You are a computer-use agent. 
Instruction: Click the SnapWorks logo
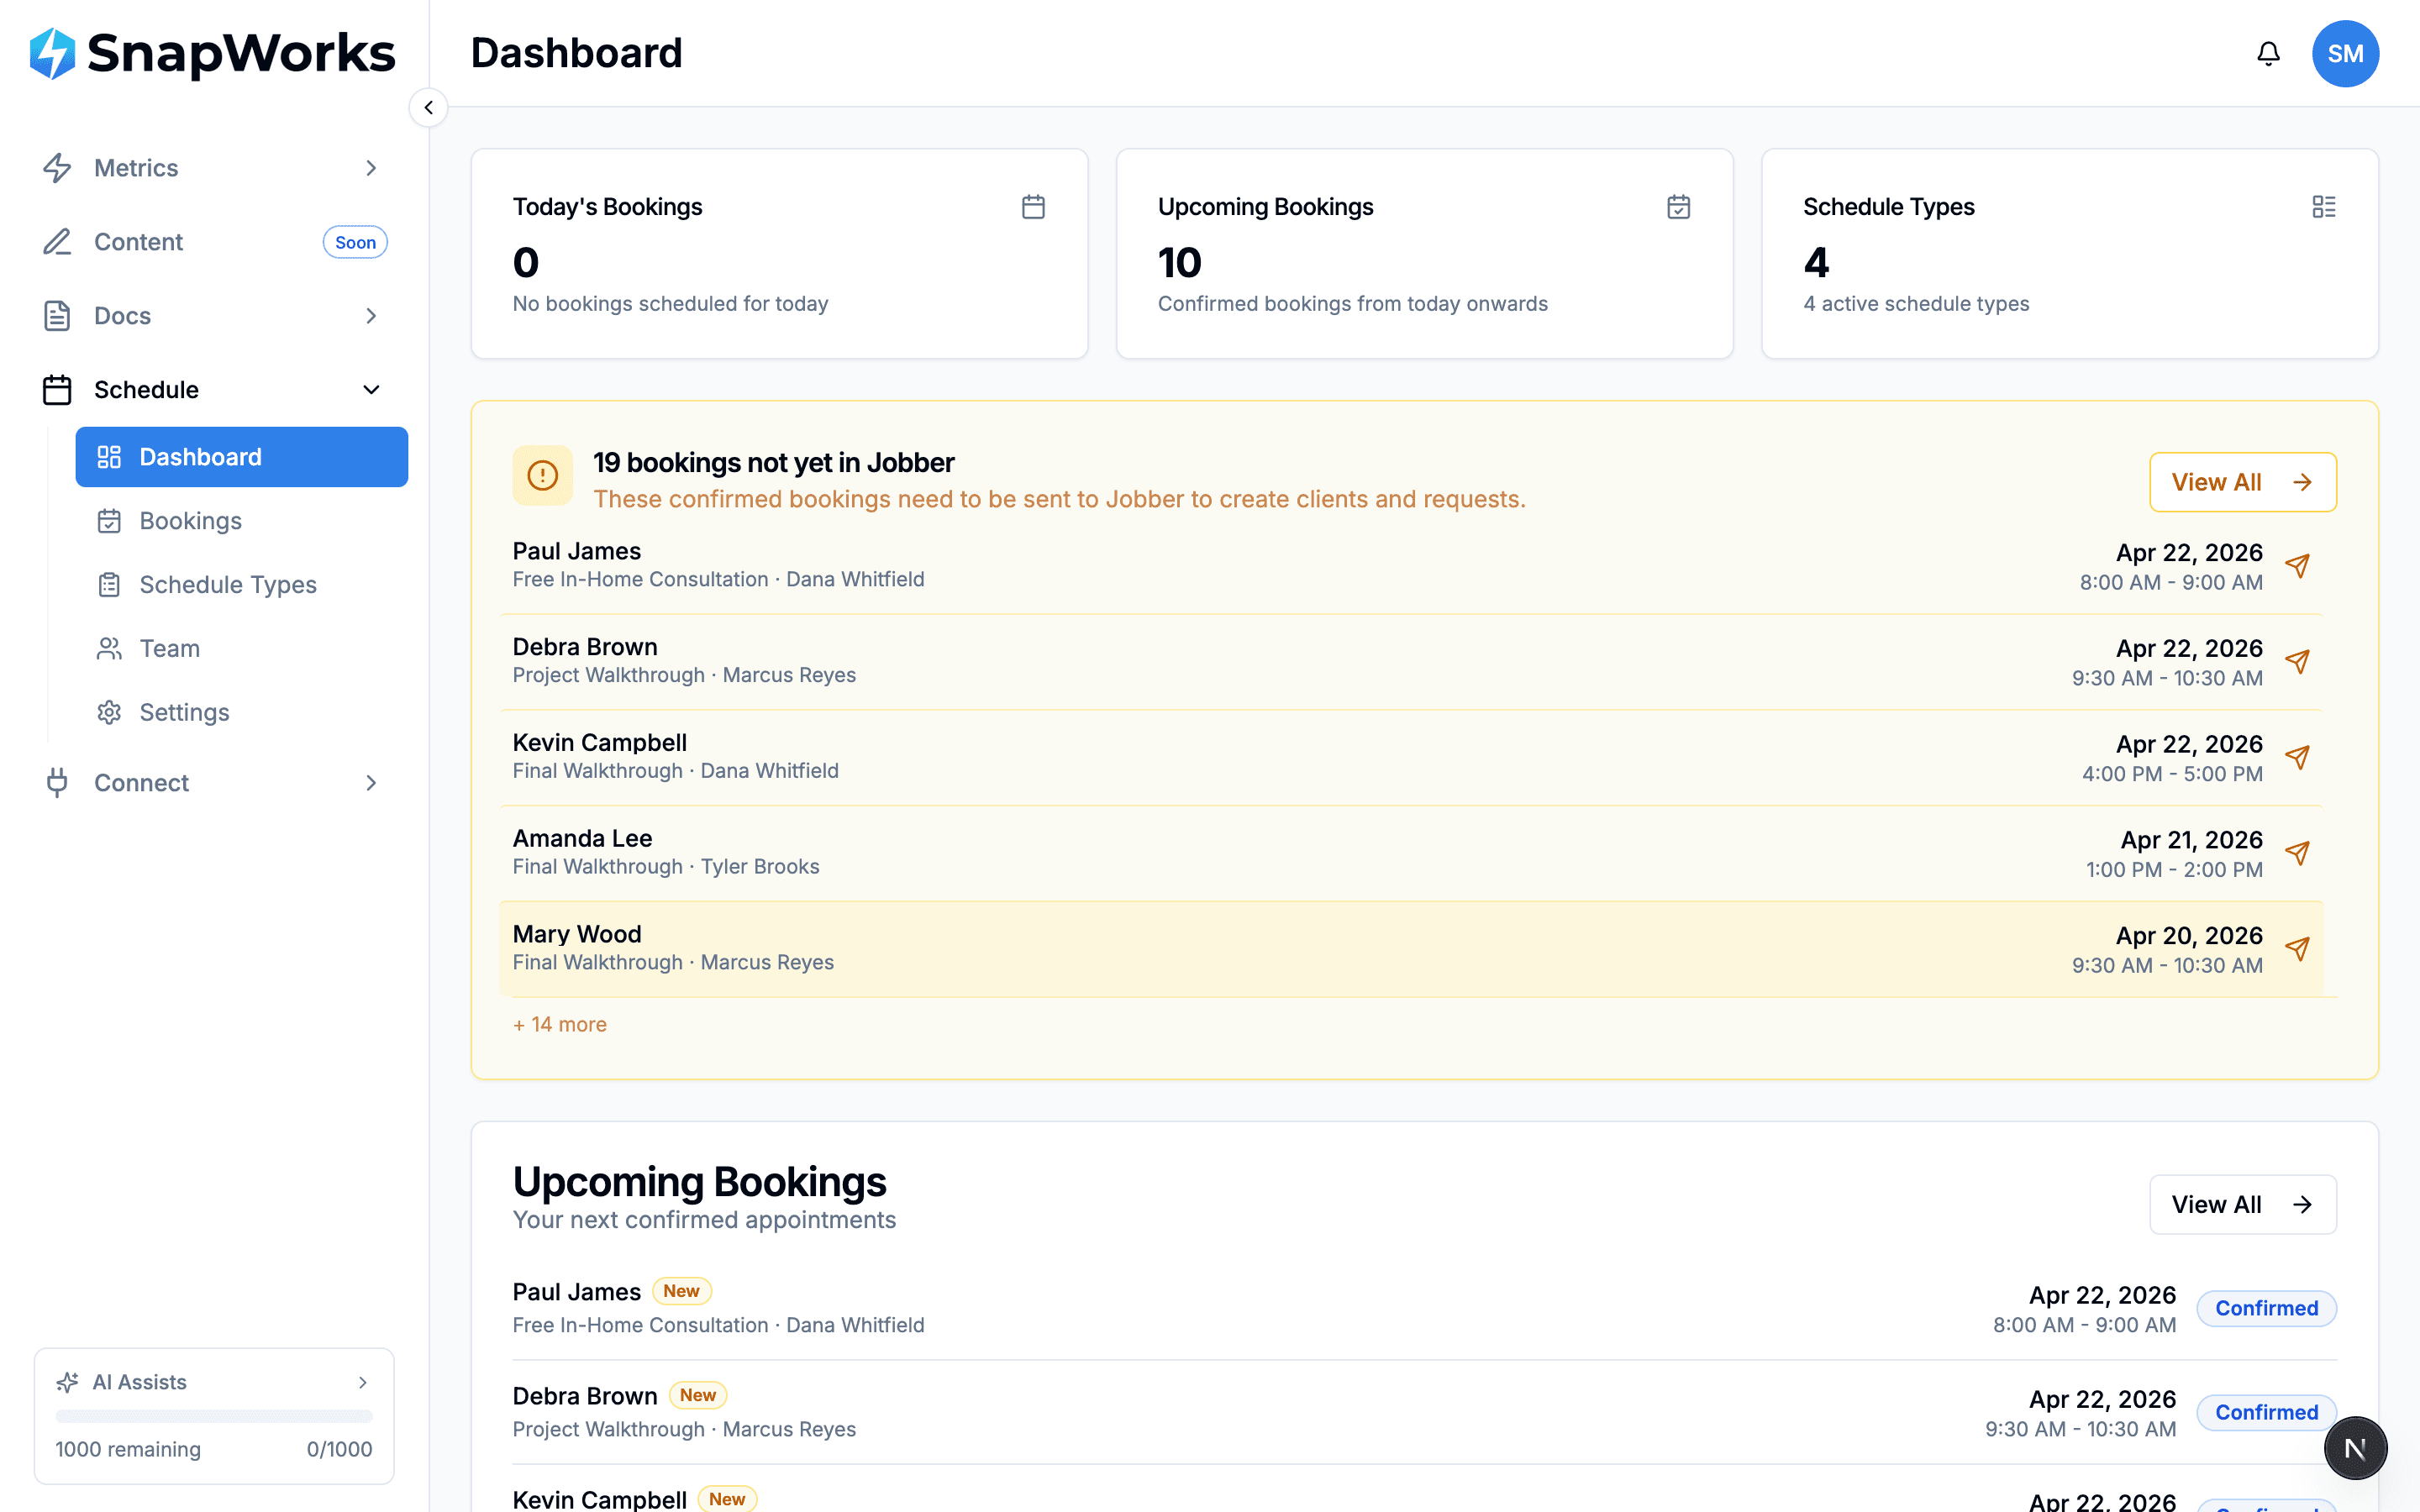[x=211, y=53]
